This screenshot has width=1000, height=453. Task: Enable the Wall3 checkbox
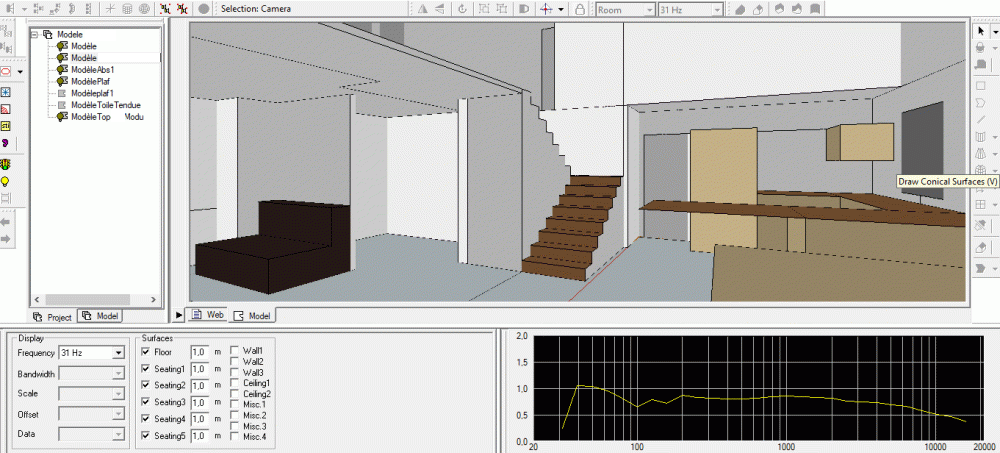[x=234, y=372]
